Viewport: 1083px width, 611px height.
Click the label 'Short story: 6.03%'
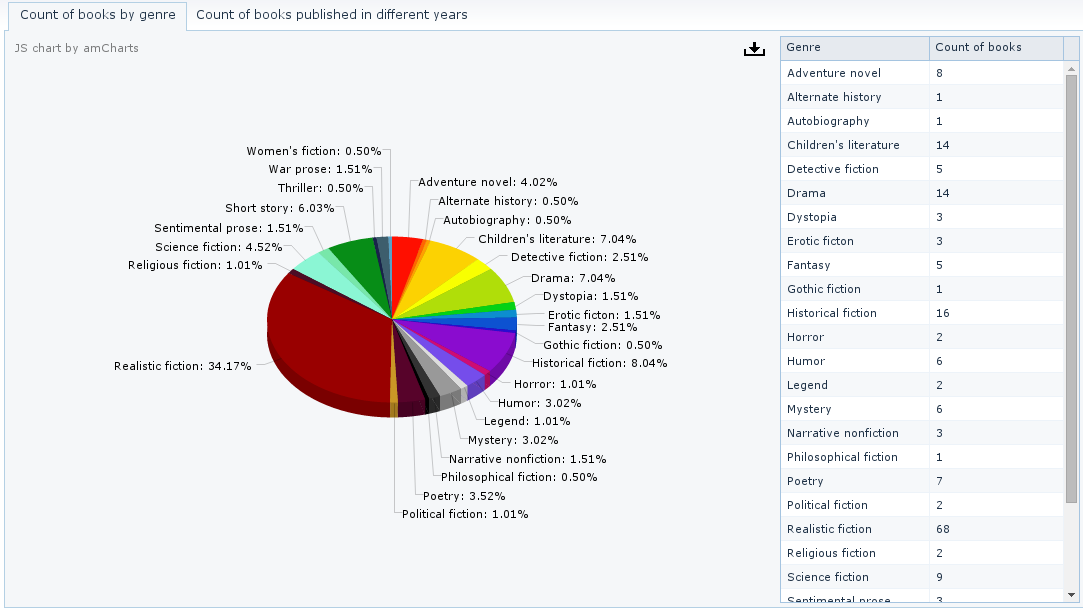(280, 208)
